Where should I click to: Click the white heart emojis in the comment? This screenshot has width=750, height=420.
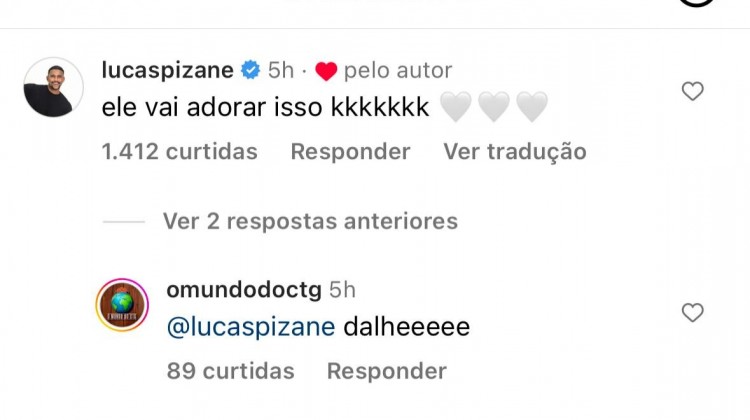click(x=494, y=108)
